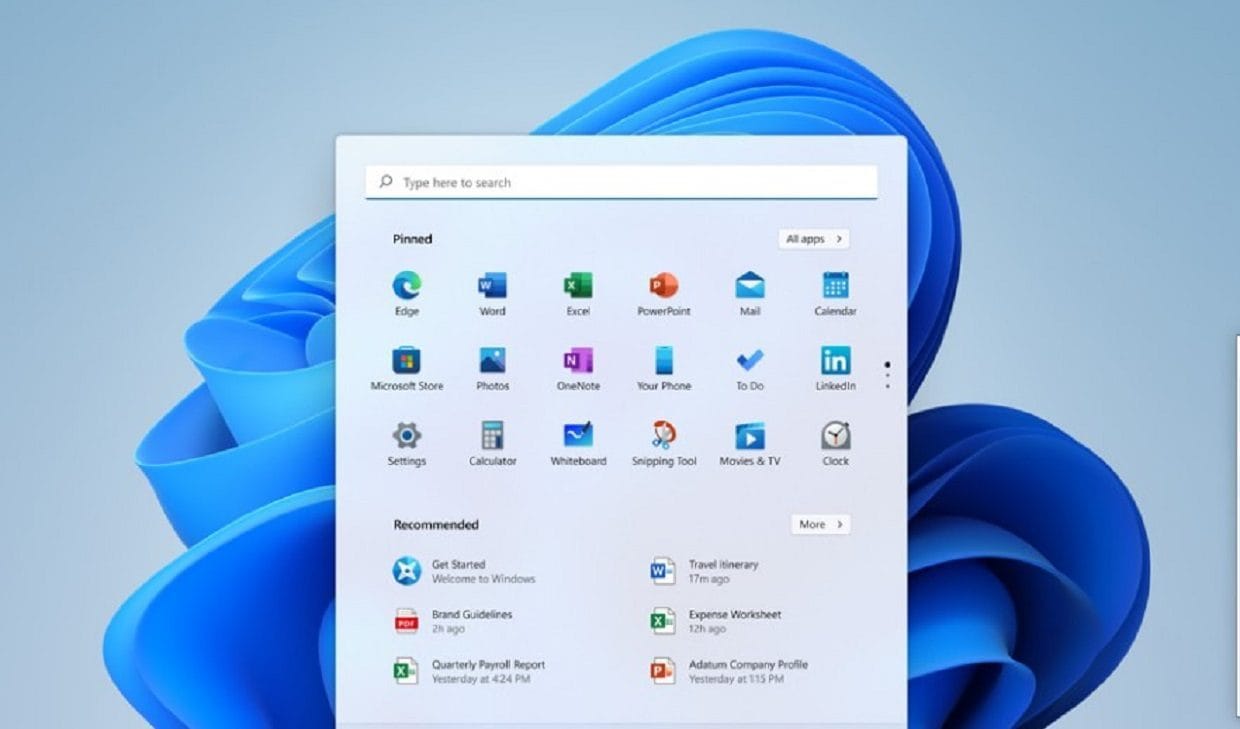1240x729 pixels.
Task: Launch the Photos app
Action: pyautogui.click(x=492, y=369)
